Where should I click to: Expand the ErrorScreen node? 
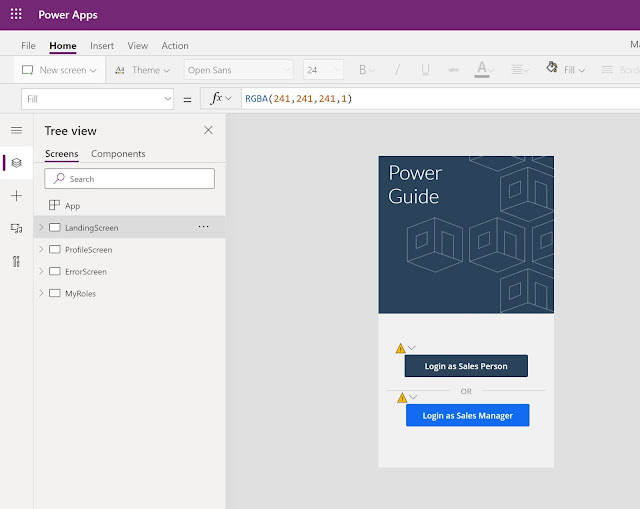pos(41,271)
